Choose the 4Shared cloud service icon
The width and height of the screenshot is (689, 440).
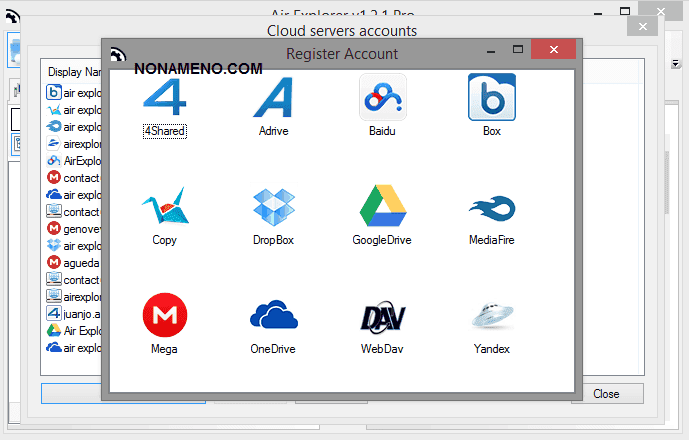(165, 97)
